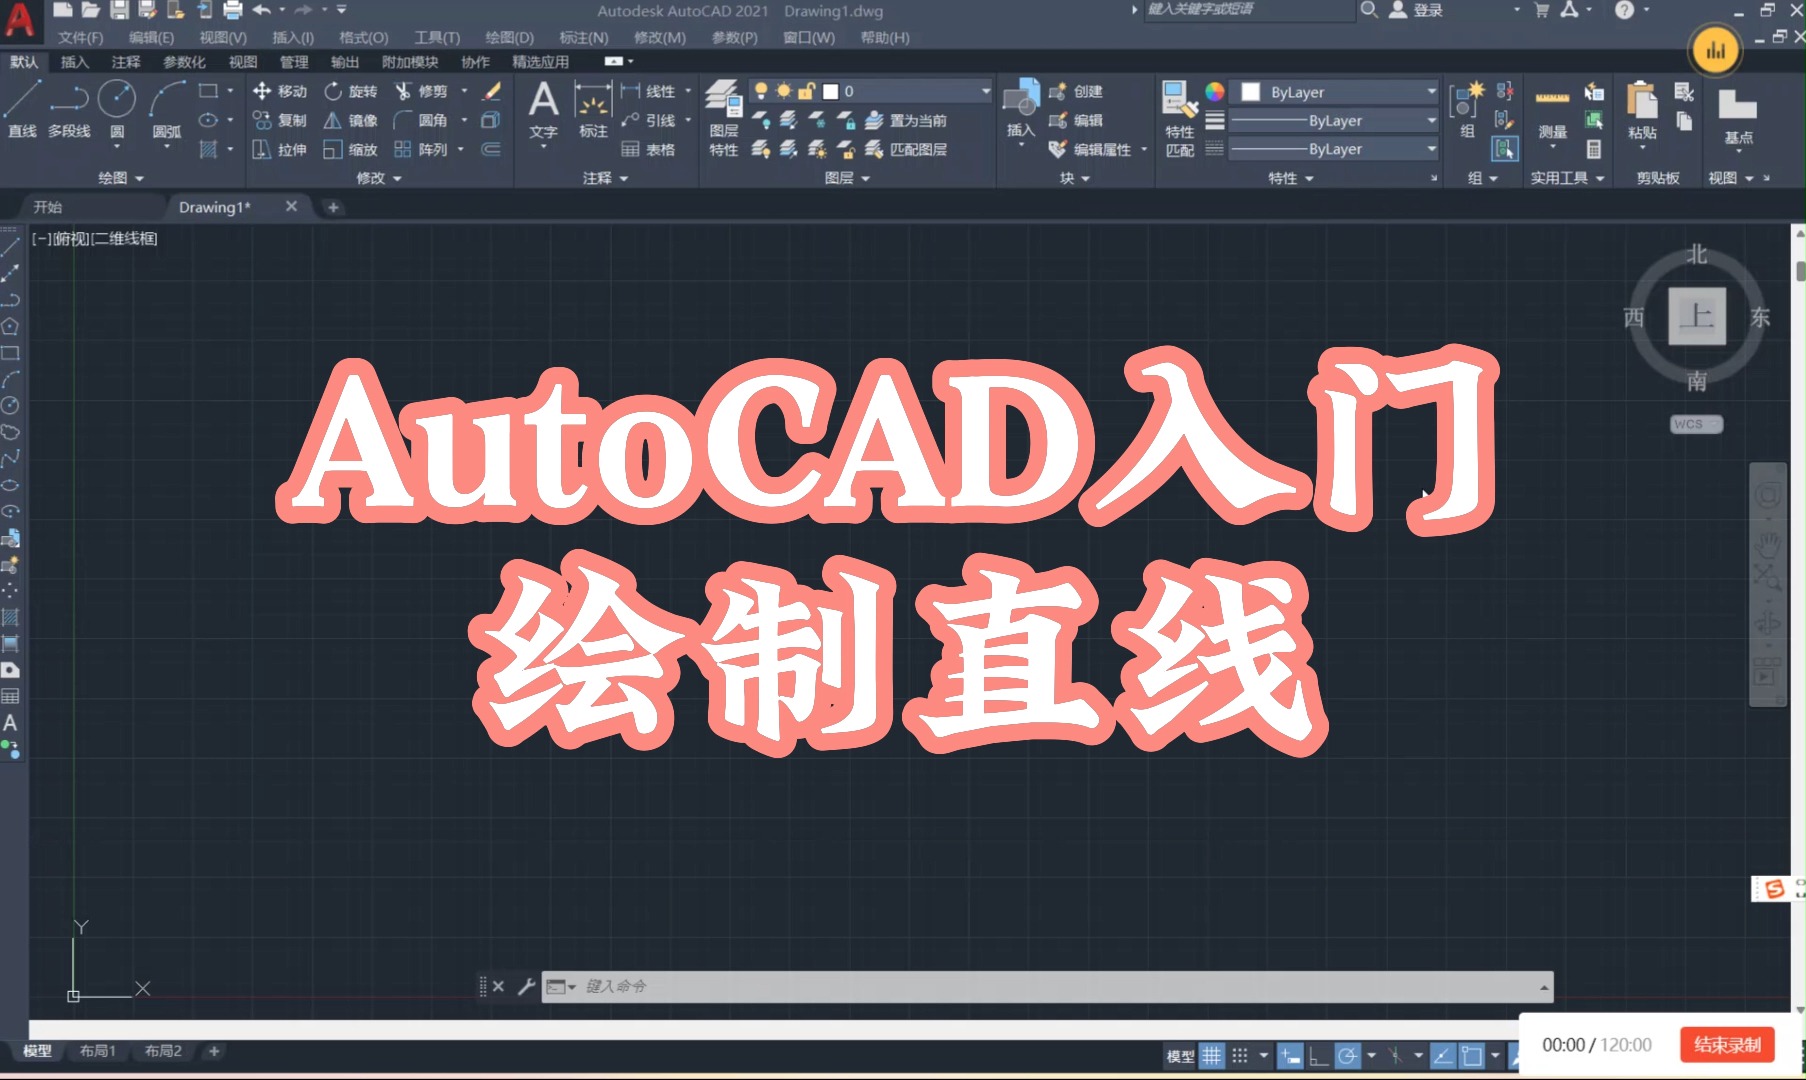Expand the 修改 panel

coord(379,178)
